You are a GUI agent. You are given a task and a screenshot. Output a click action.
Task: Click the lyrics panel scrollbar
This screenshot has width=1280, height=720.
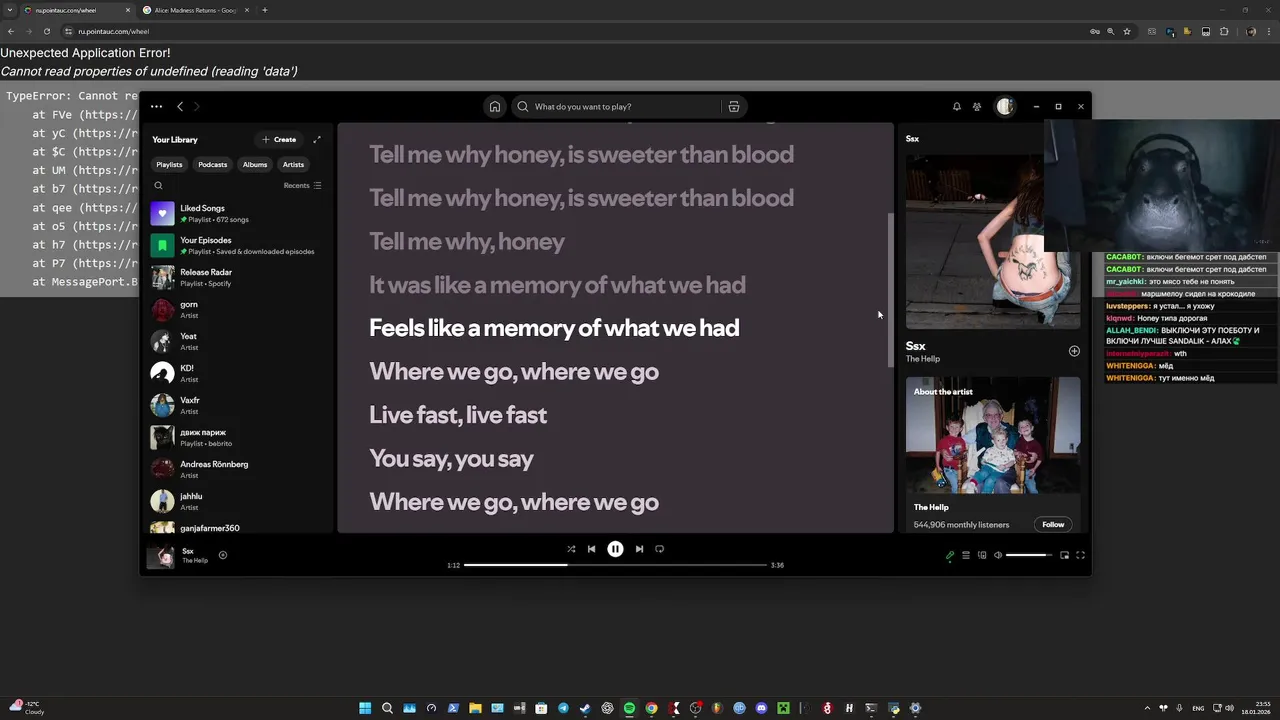[890, 291]
